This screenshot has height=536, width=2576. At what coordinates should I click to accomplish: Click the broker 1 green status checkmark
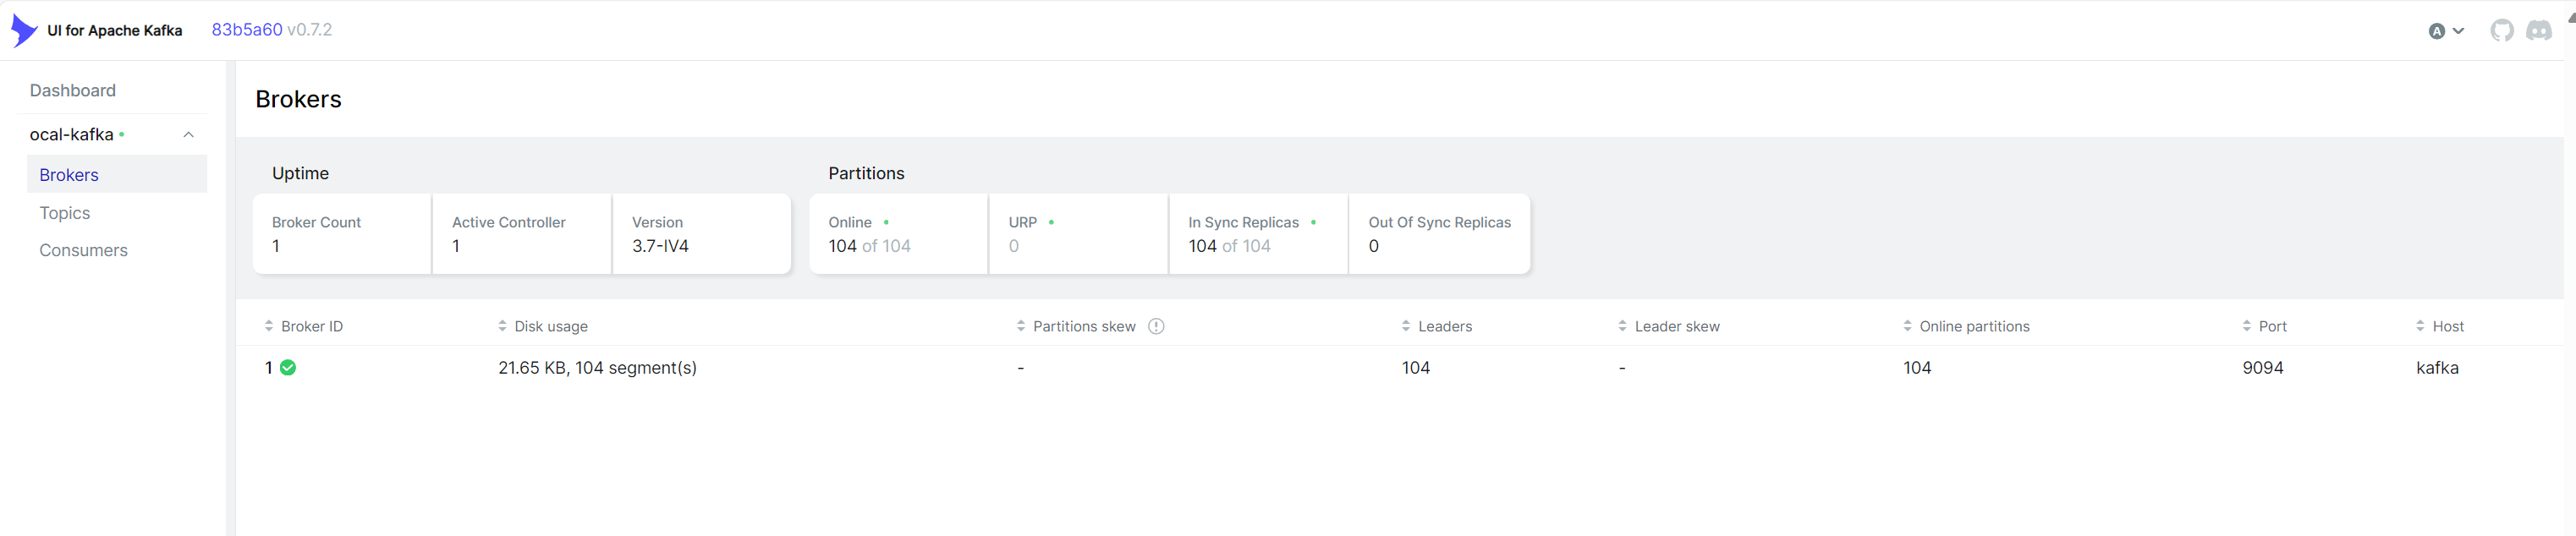(x=288, y=368)
